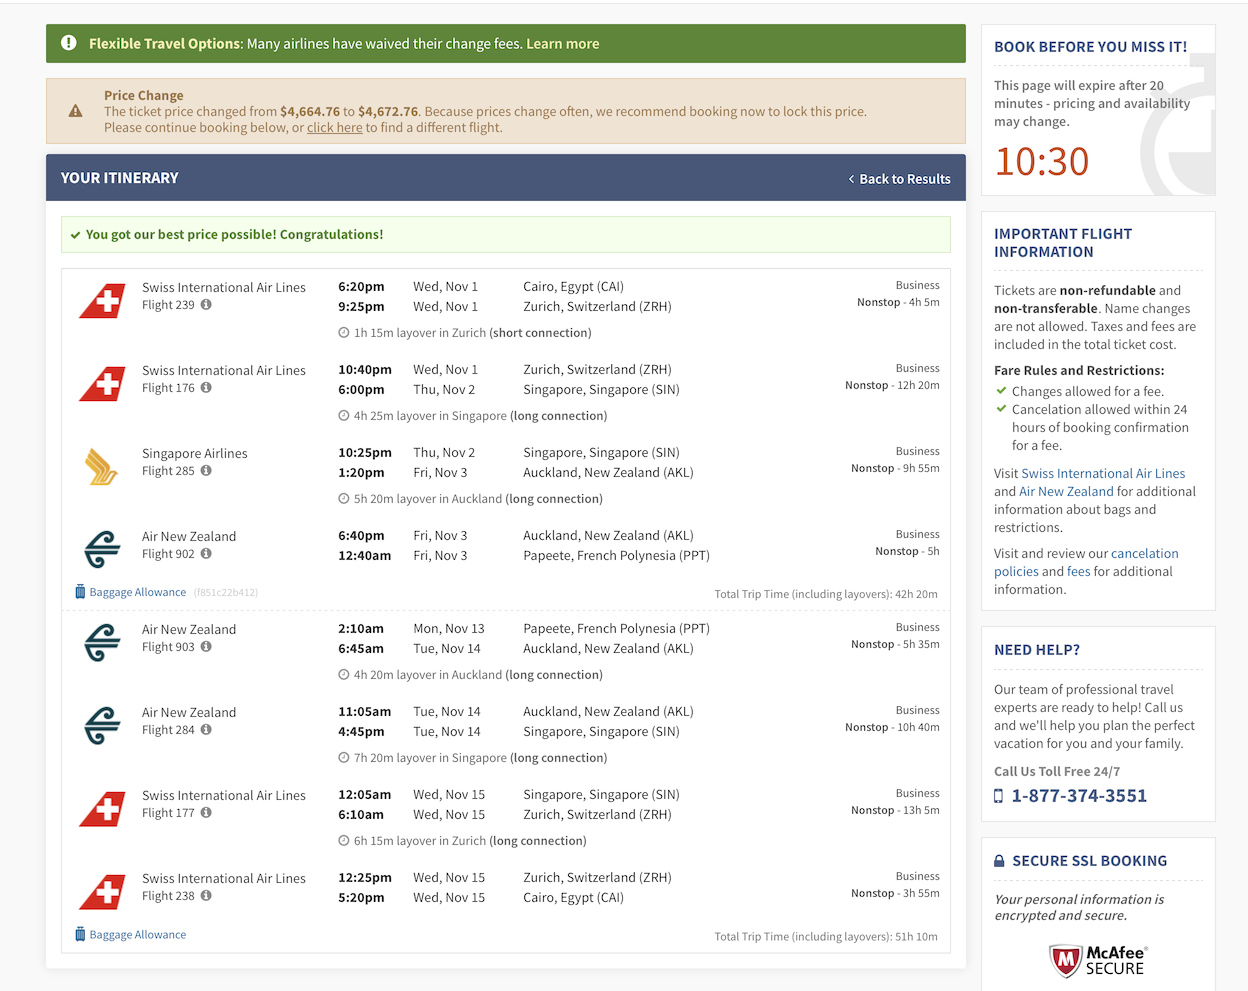Image resolution: width=1248 pixels, height=991 pixels.
Task: Click '6h 15m layover in Zurich' text
Action: point(420,841)
